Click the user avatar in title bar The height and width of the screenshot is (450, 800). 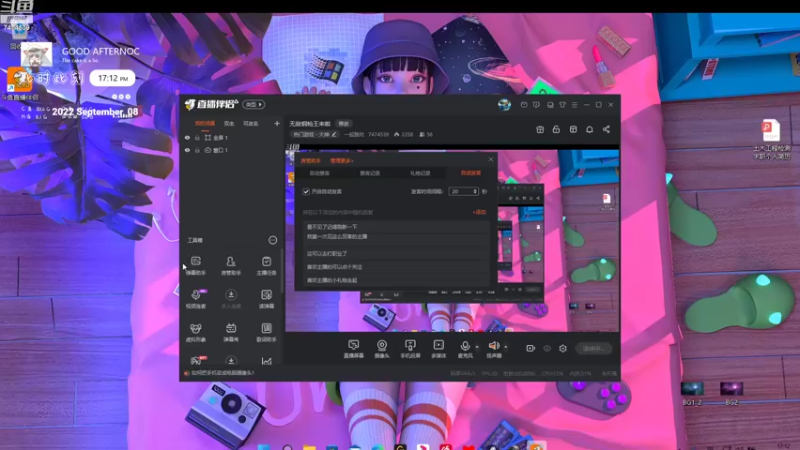pyautogui.click(x=504, y=105)
